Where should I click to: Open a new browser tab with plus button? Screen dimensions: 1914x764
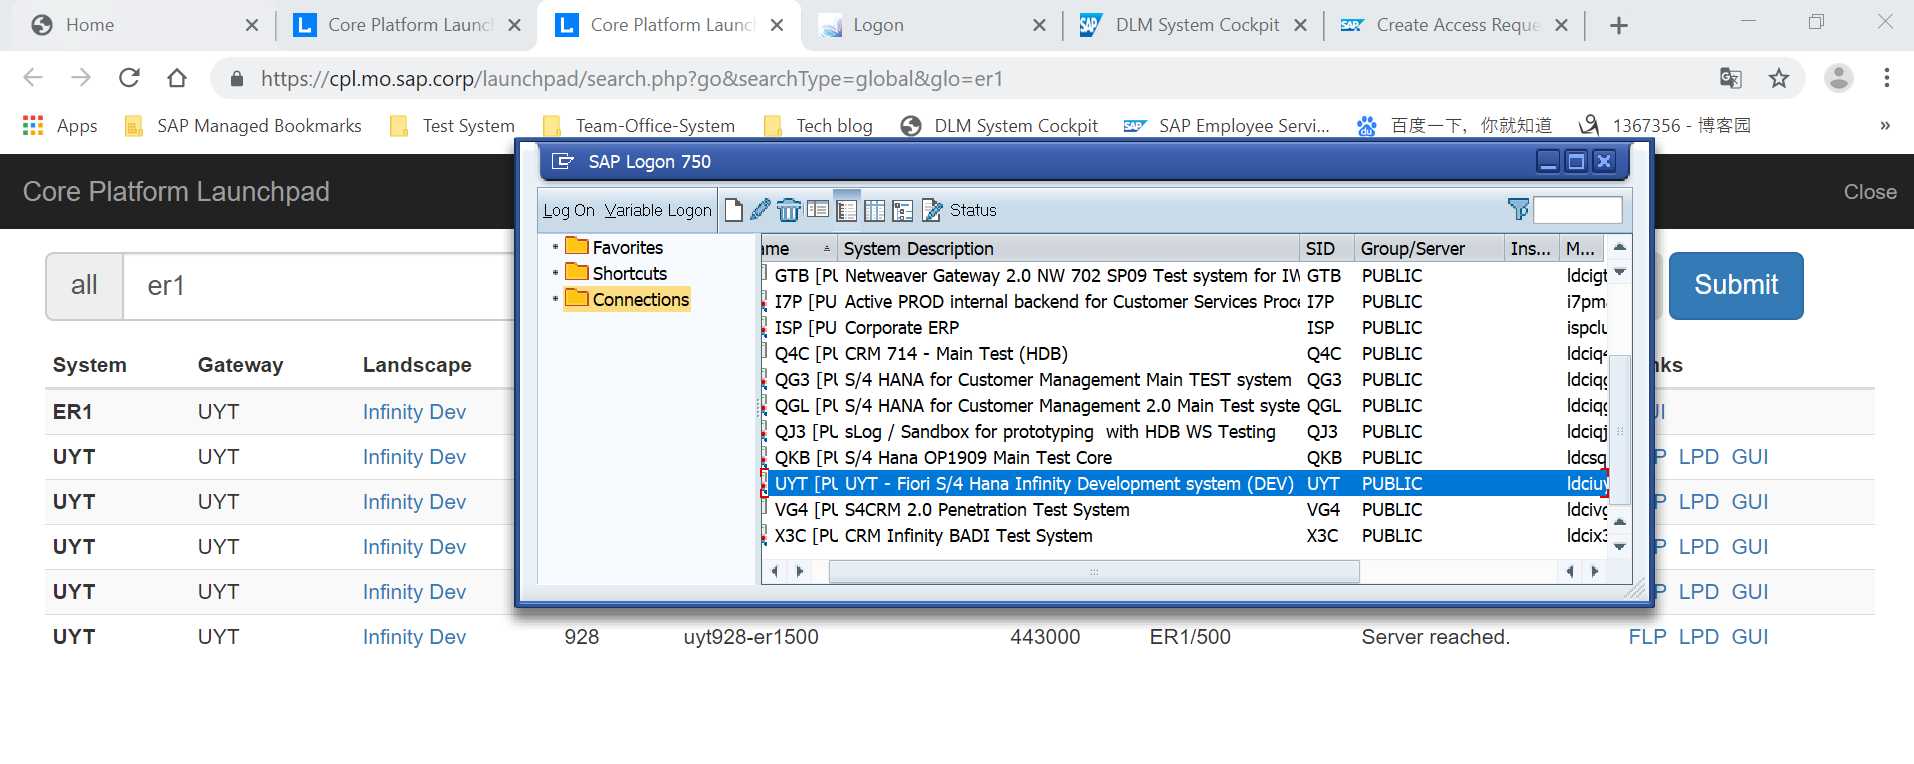[1619, 26]
